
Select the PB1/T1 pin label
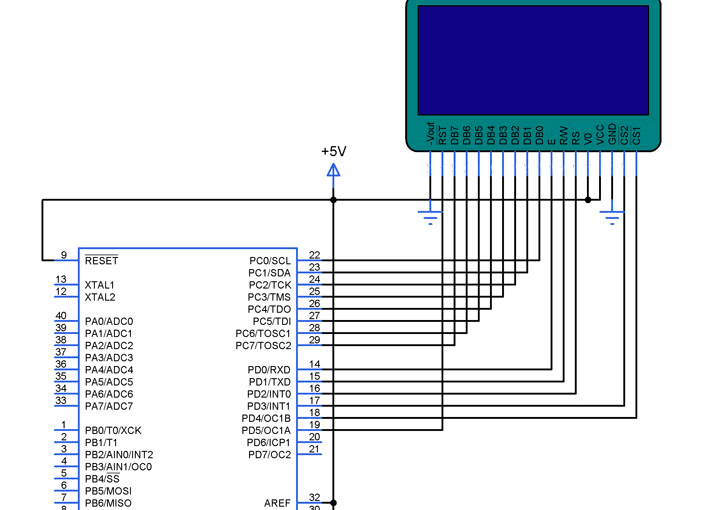pos(101,443)
